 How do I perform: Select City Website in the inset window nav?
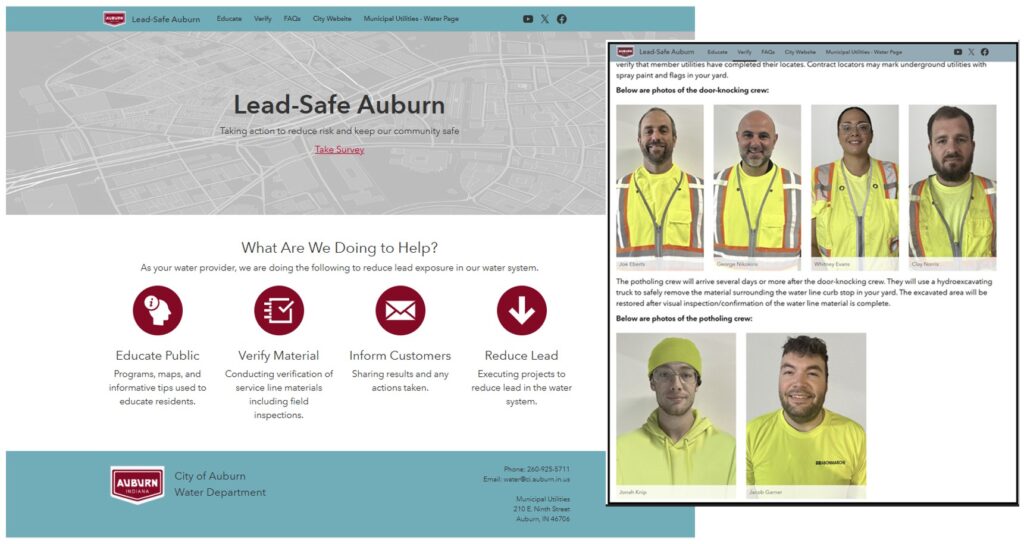point(800,52)
